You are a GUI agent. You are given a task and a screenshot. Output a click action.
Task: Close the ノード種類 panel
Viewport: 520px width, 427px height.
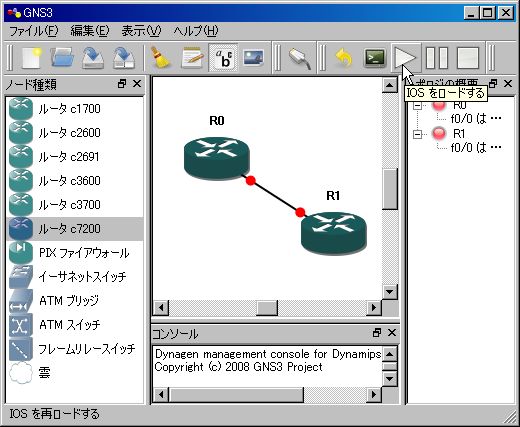pos(137,84)
